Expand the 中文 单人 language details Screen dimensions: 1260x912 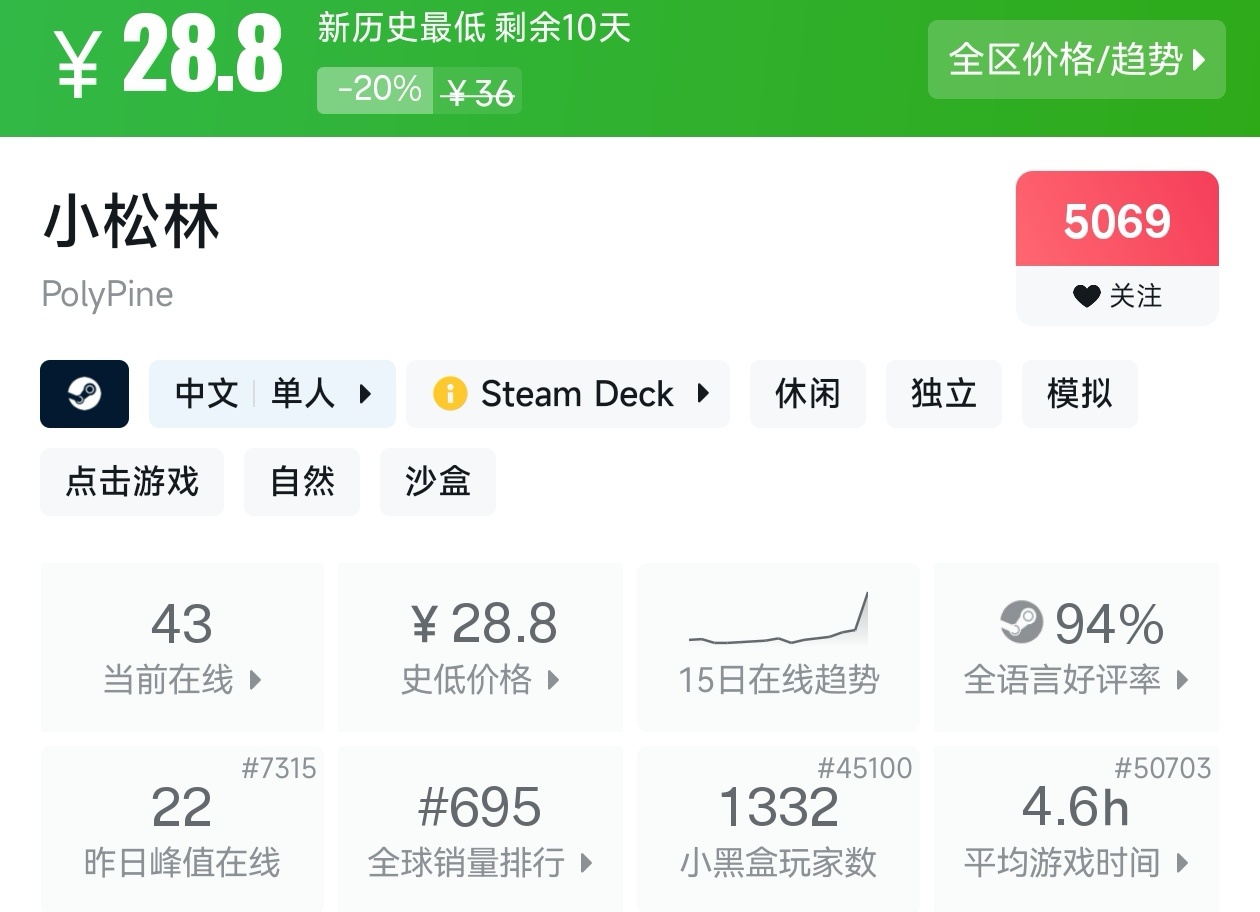click(x=272, y=394)
